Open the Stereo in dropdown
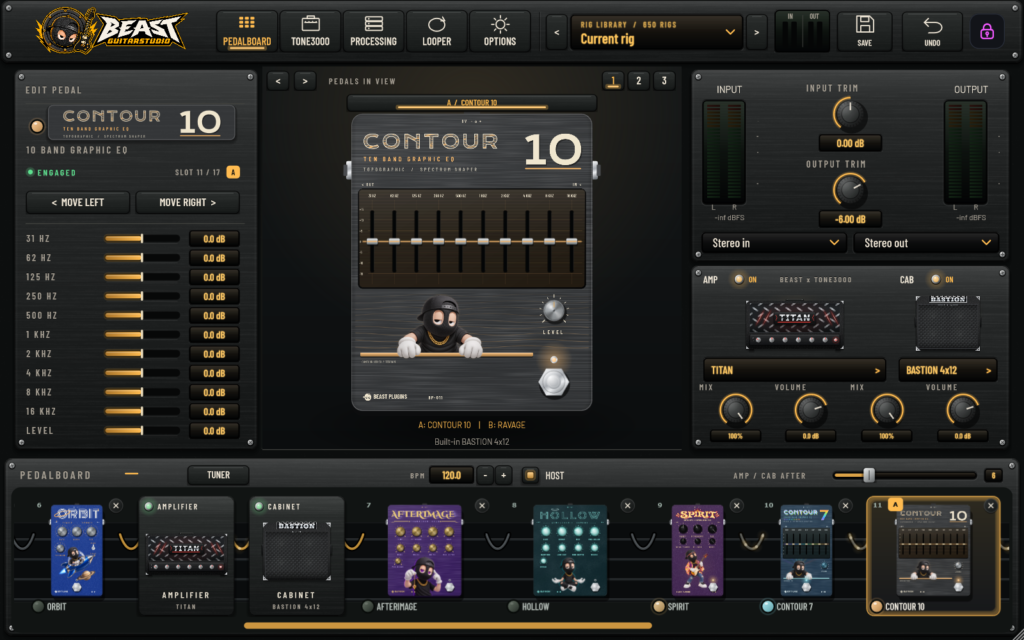The width and height of the screenshot is (1024, 640). [774, 243]
